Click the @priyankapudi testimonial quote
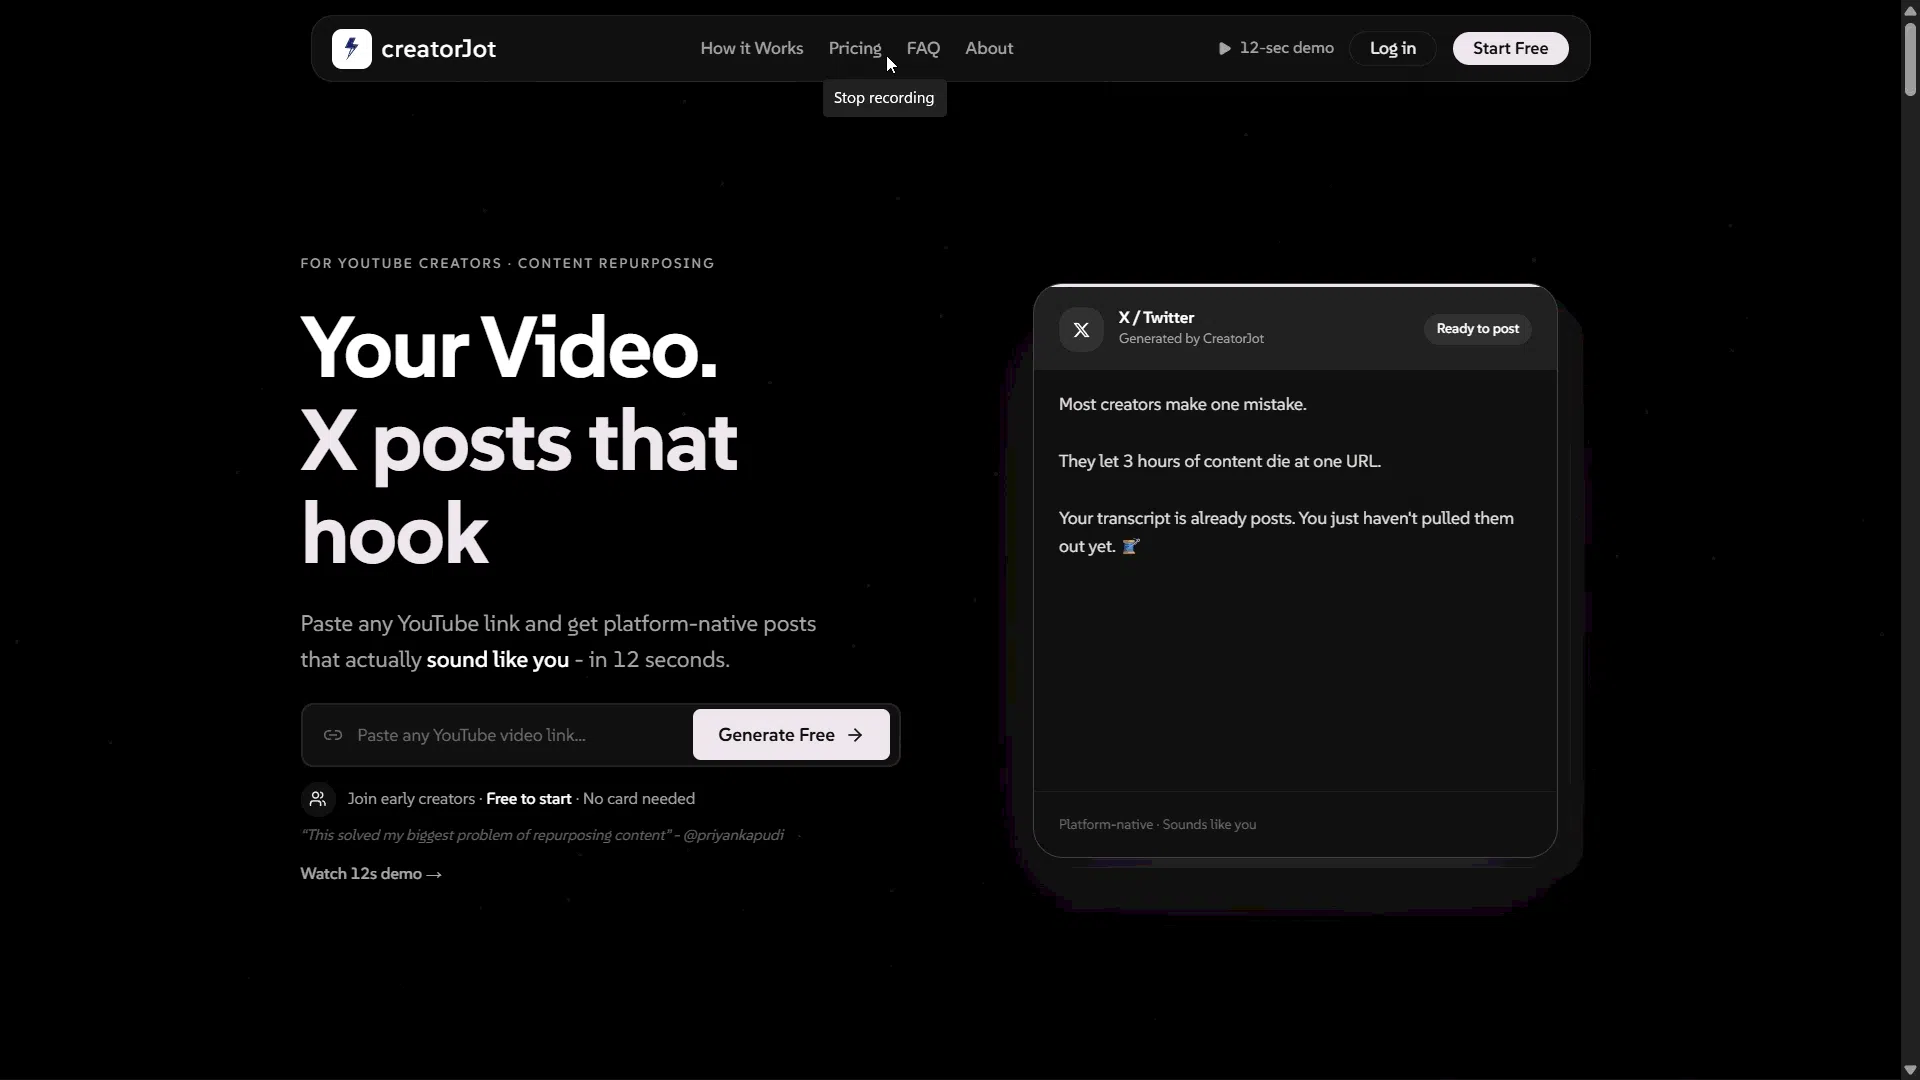 pyautogui.click(x=542, y=835)
